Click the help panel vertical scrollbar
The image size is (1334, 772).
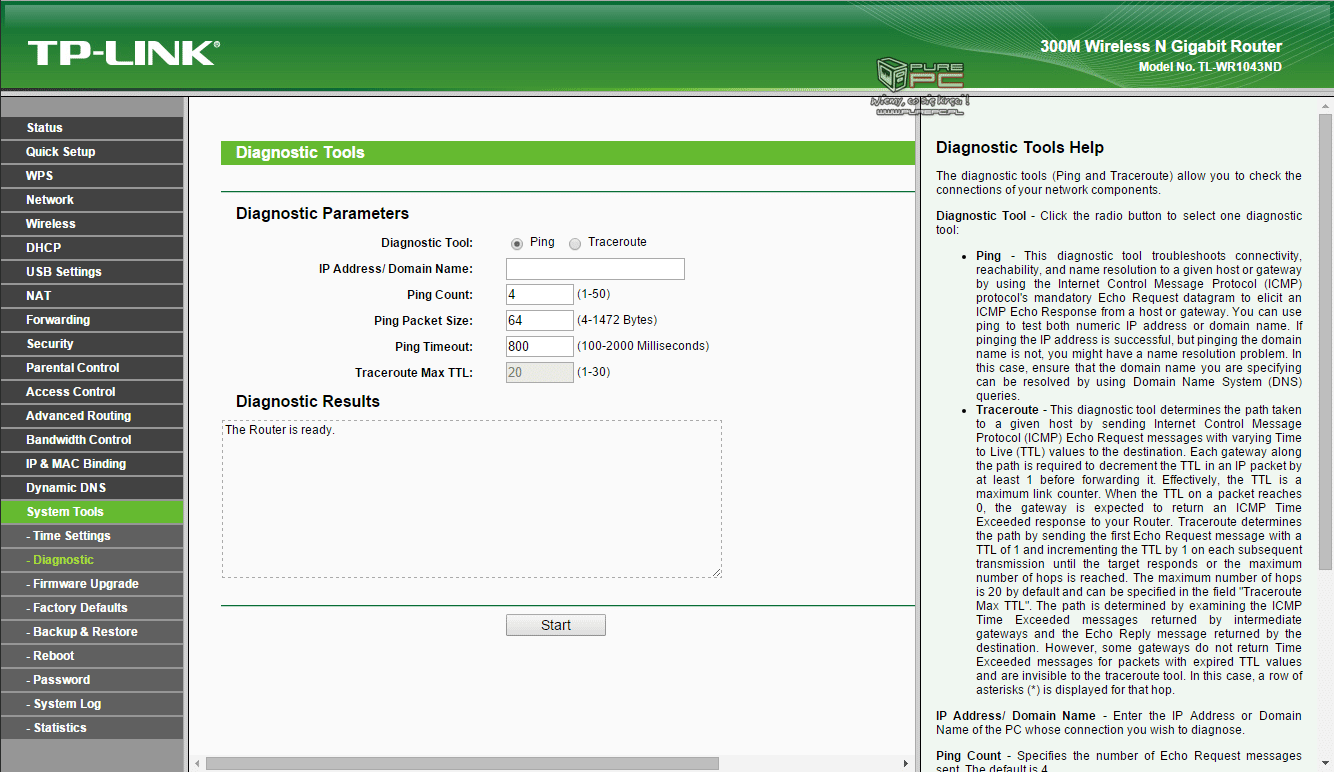(x=1325, y=340)
